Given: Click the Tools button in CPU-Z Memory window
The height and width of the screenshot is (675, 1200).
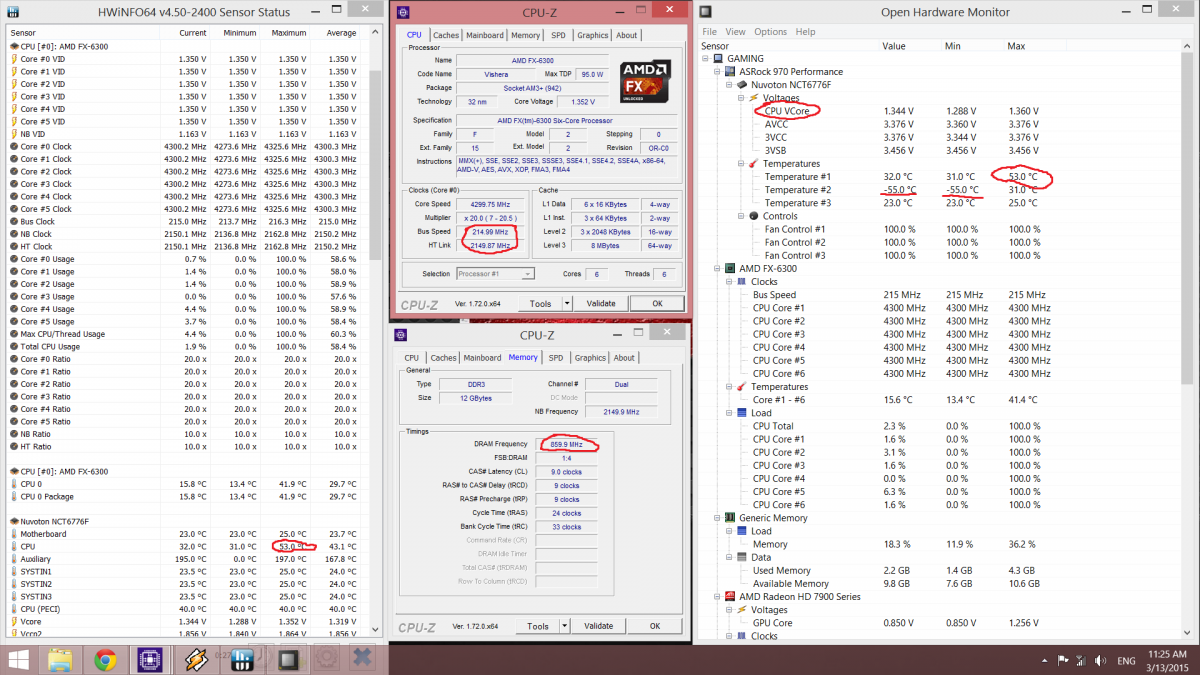Looking at the screenshot, I should (538, 626).
